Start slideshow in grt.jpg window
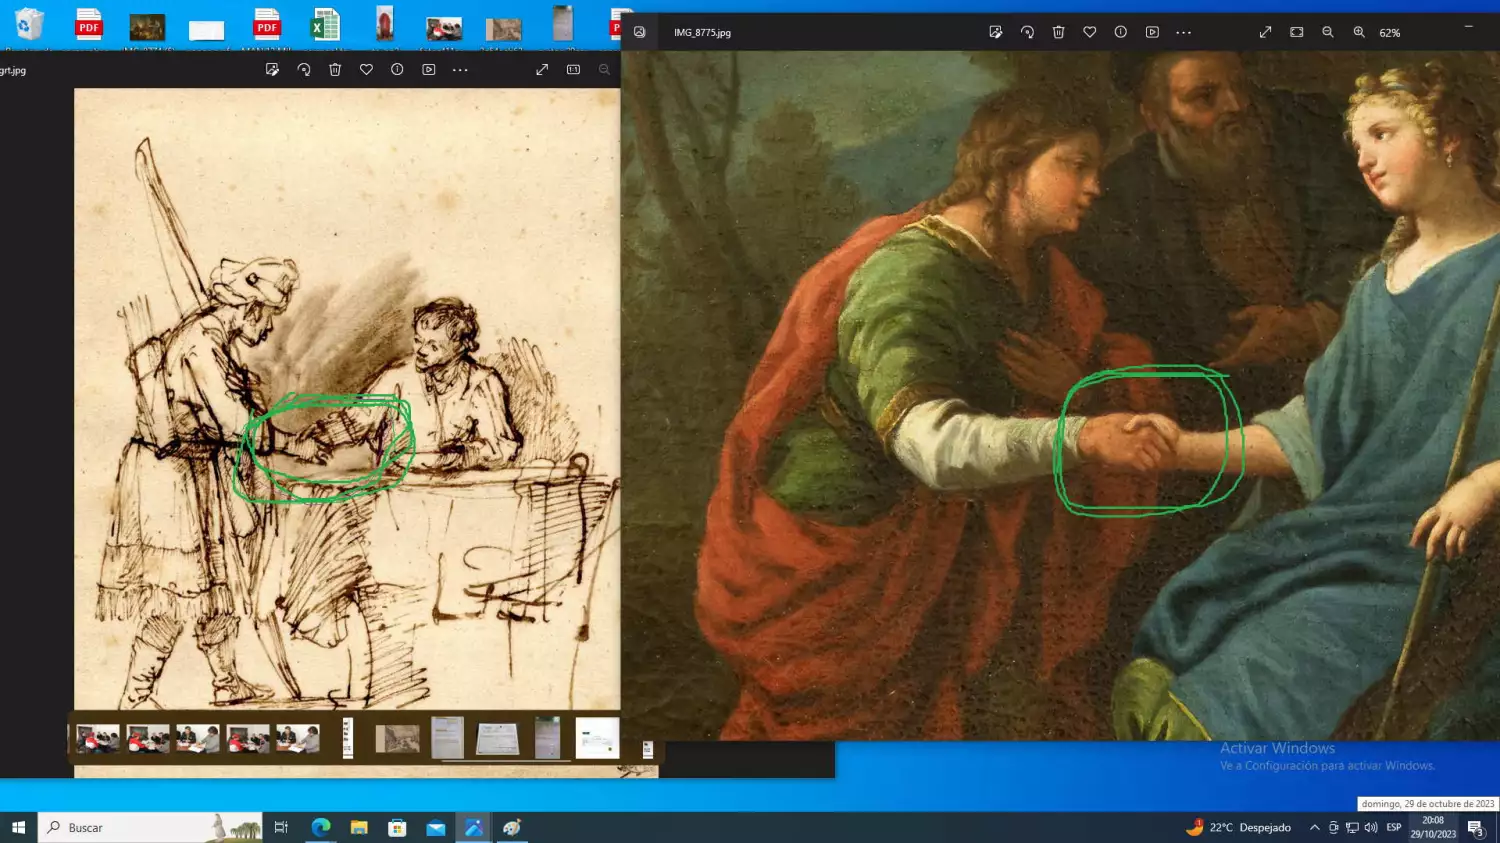Viewport: 1500px width, 843px height. pyautogui.click(x=429, y=70)
